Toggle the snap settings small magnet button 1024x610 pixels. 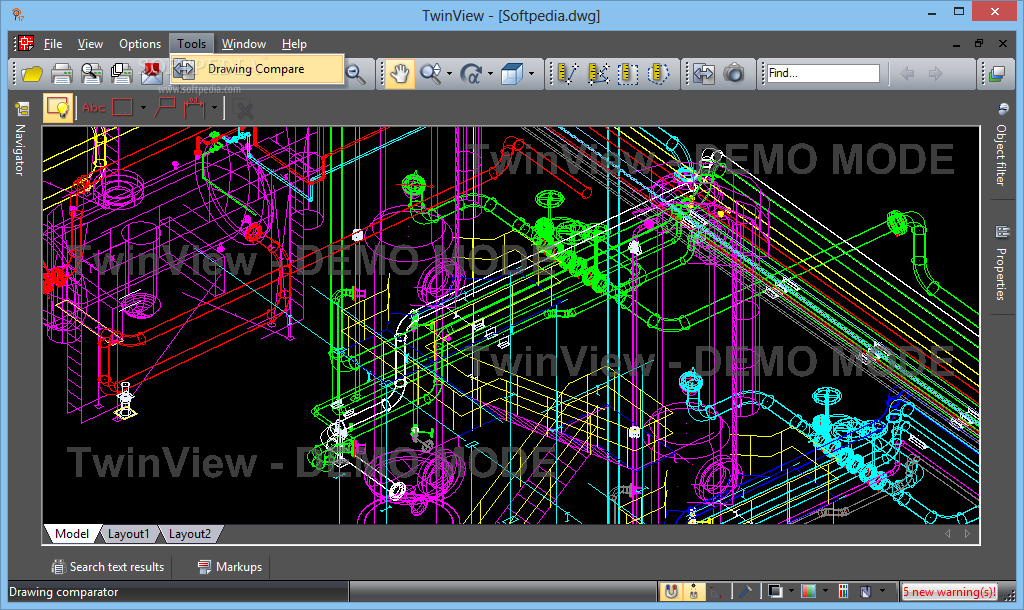pyautogui.click(x=694, y=592)
